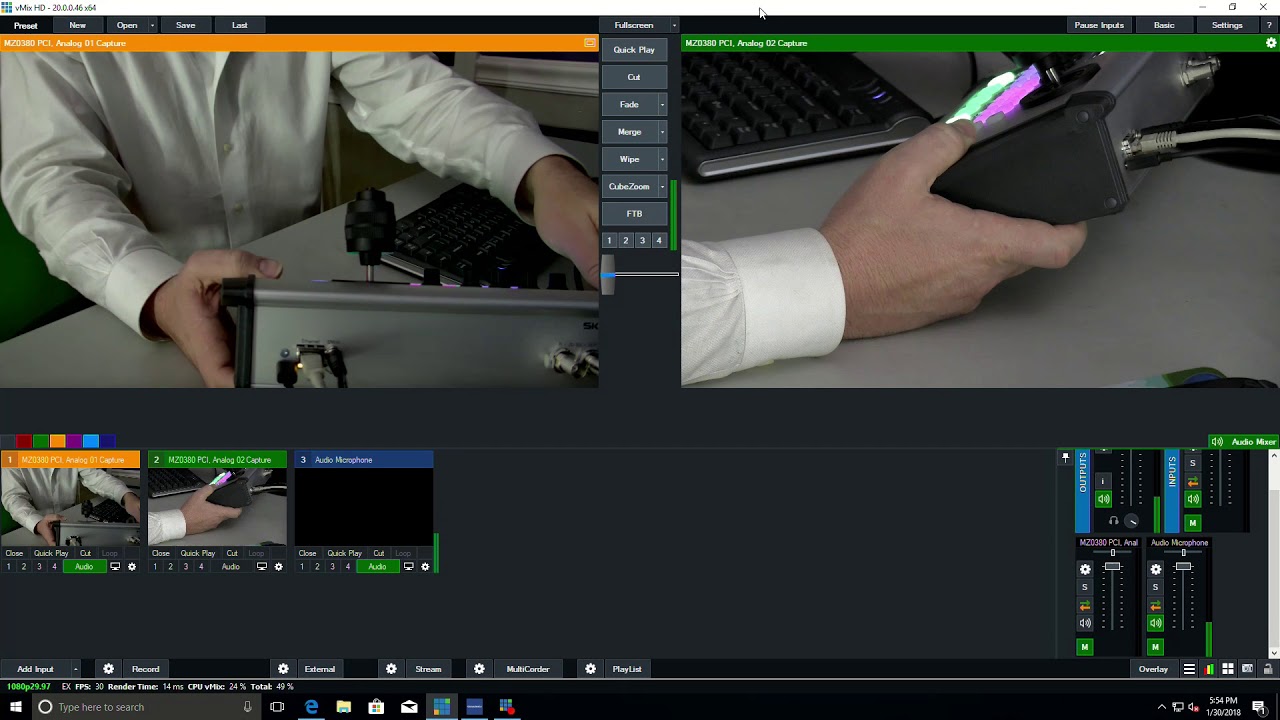This screenshot has width=1280, height=720.
Task: Open settings gear for Analog 02 Capture input
Action: 278,567
